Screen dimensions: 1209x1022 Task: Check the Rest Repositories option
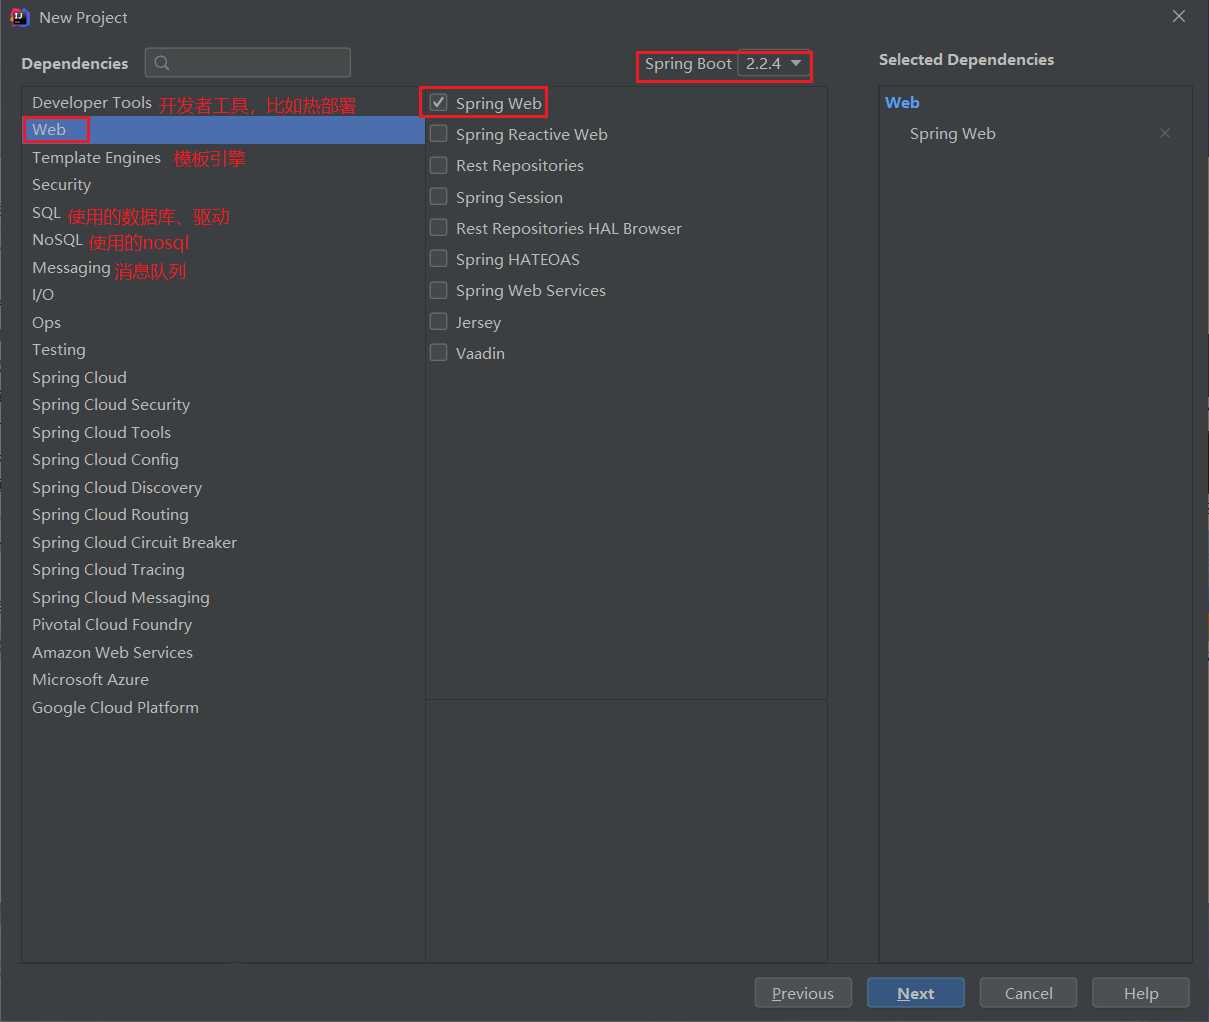tap(438, 164)
